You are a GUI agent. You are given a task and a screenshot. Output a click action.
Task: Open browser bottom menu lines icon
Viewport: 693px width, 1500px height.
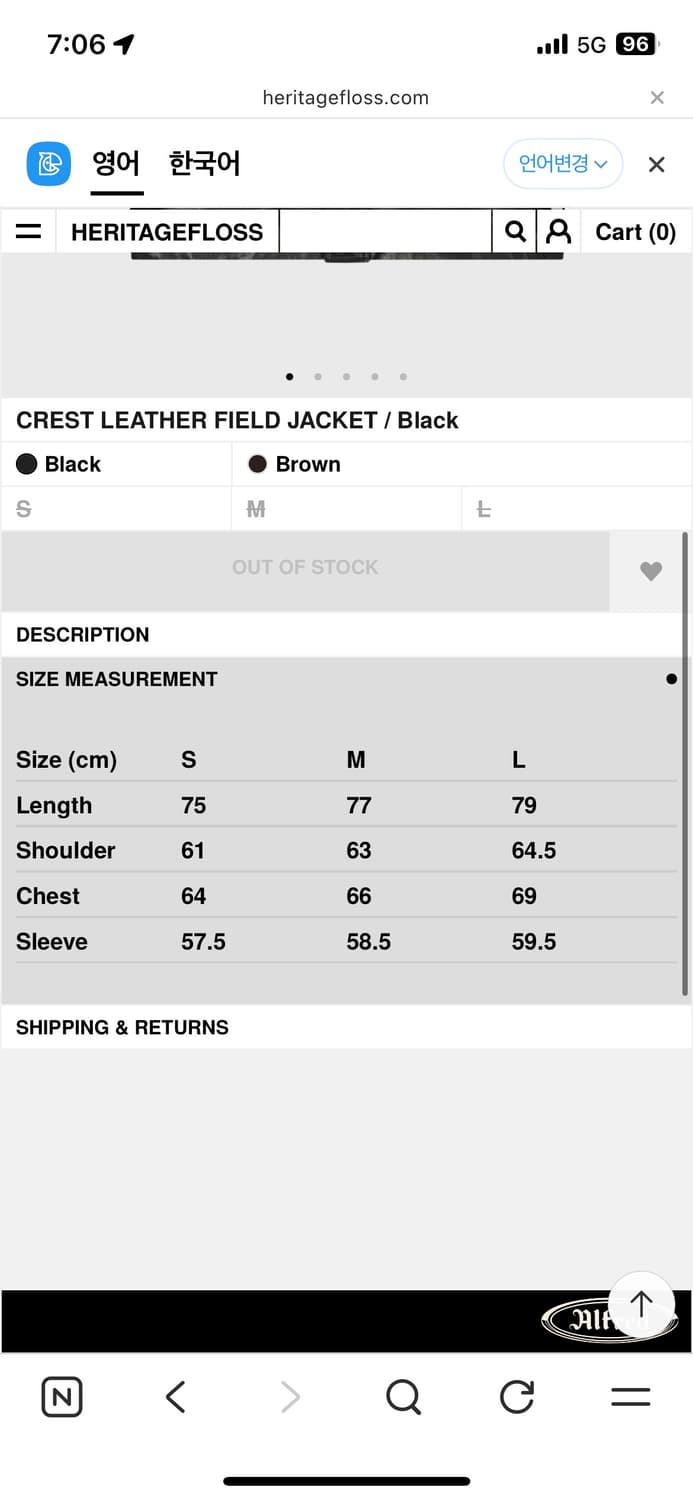tap(630, 1396)
